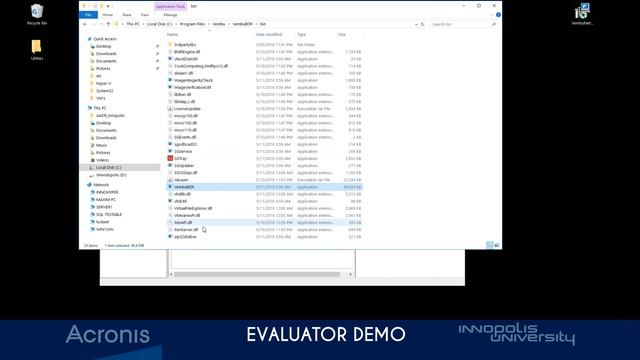Select SQL-TESTABLE under Network
This screenshot has height=360, width=640.
point(109,214)
